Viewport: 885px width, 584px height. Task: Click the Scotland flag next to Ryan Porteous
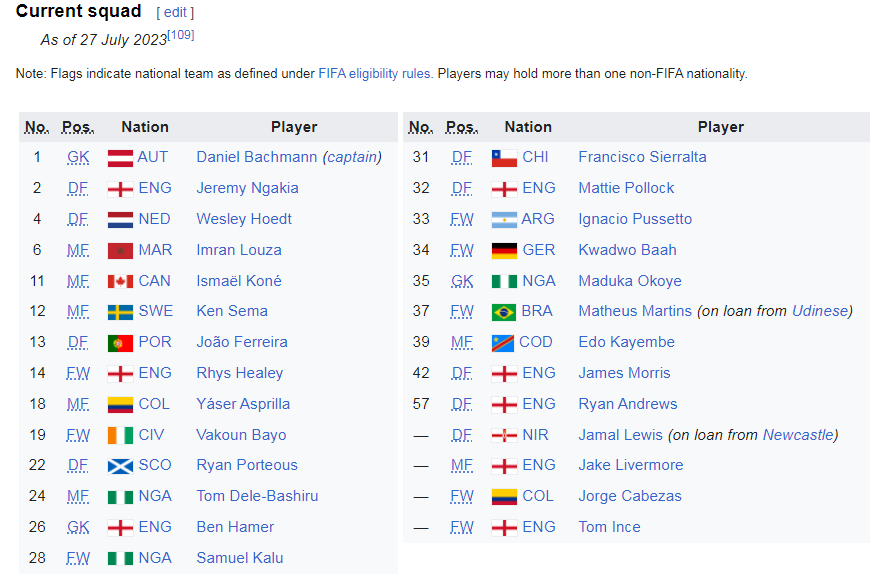click(120, 466)
